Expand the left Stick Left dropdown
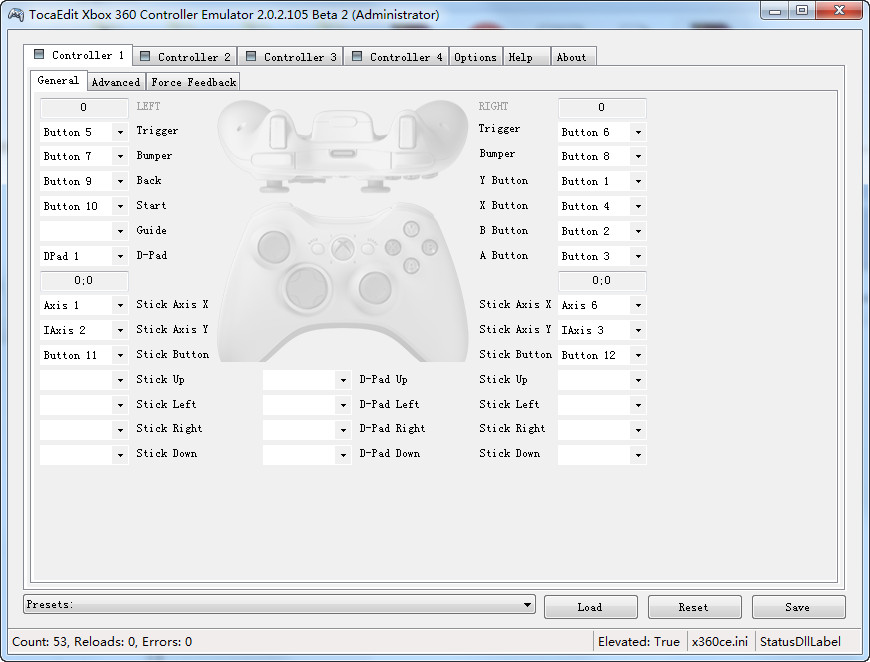 120,405
